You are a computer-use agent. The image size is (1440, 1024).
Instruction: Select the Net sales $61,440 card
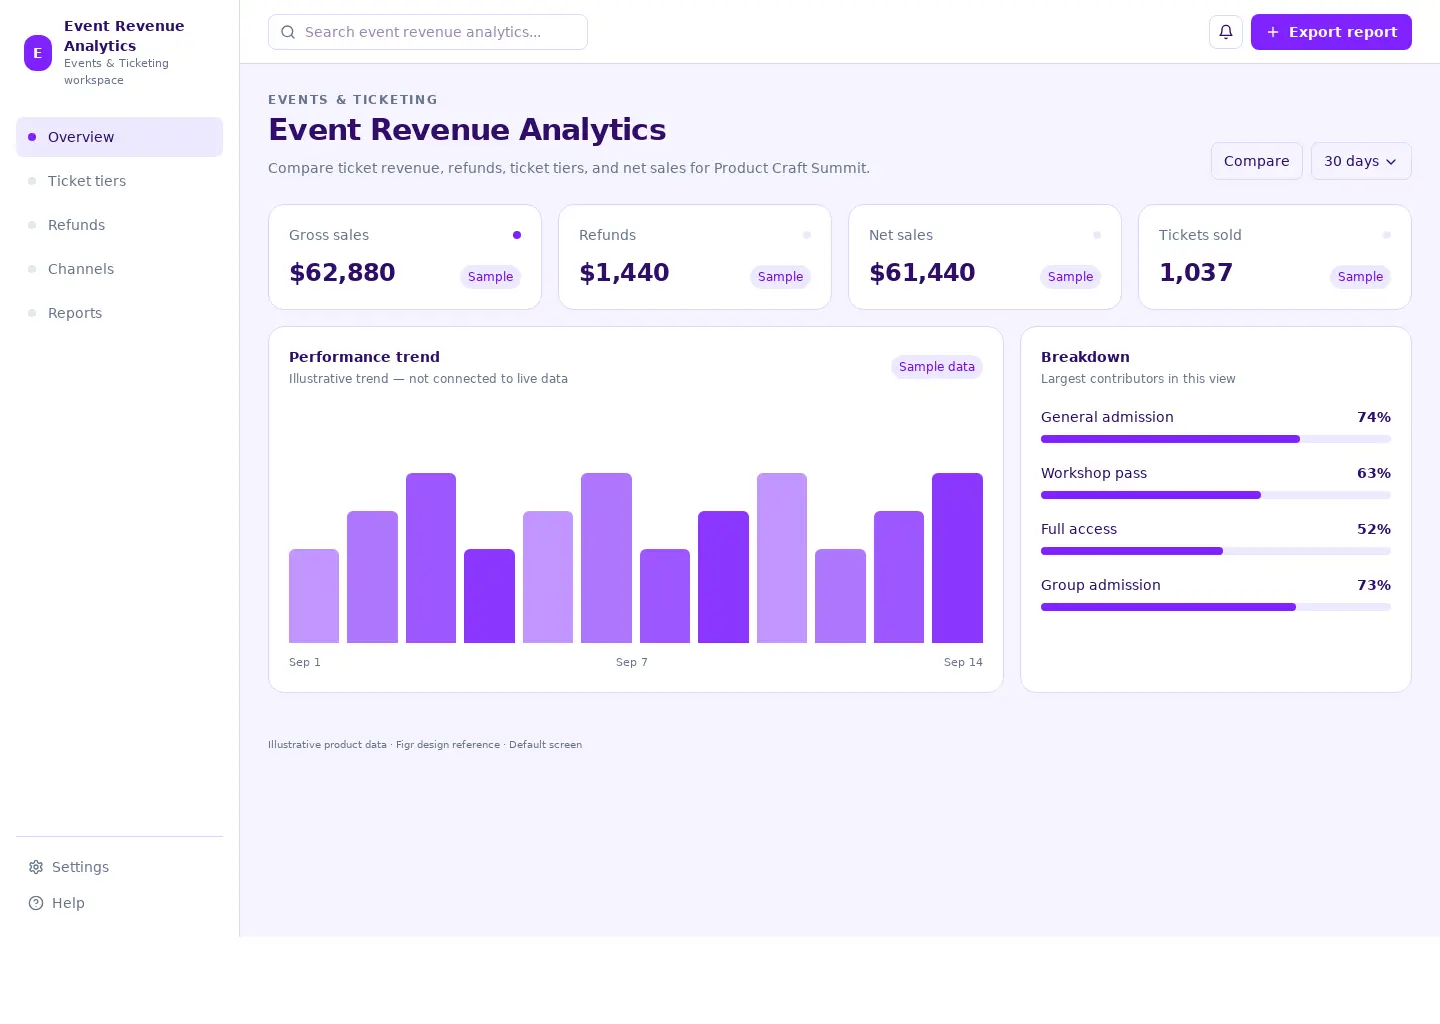point(985,257)
